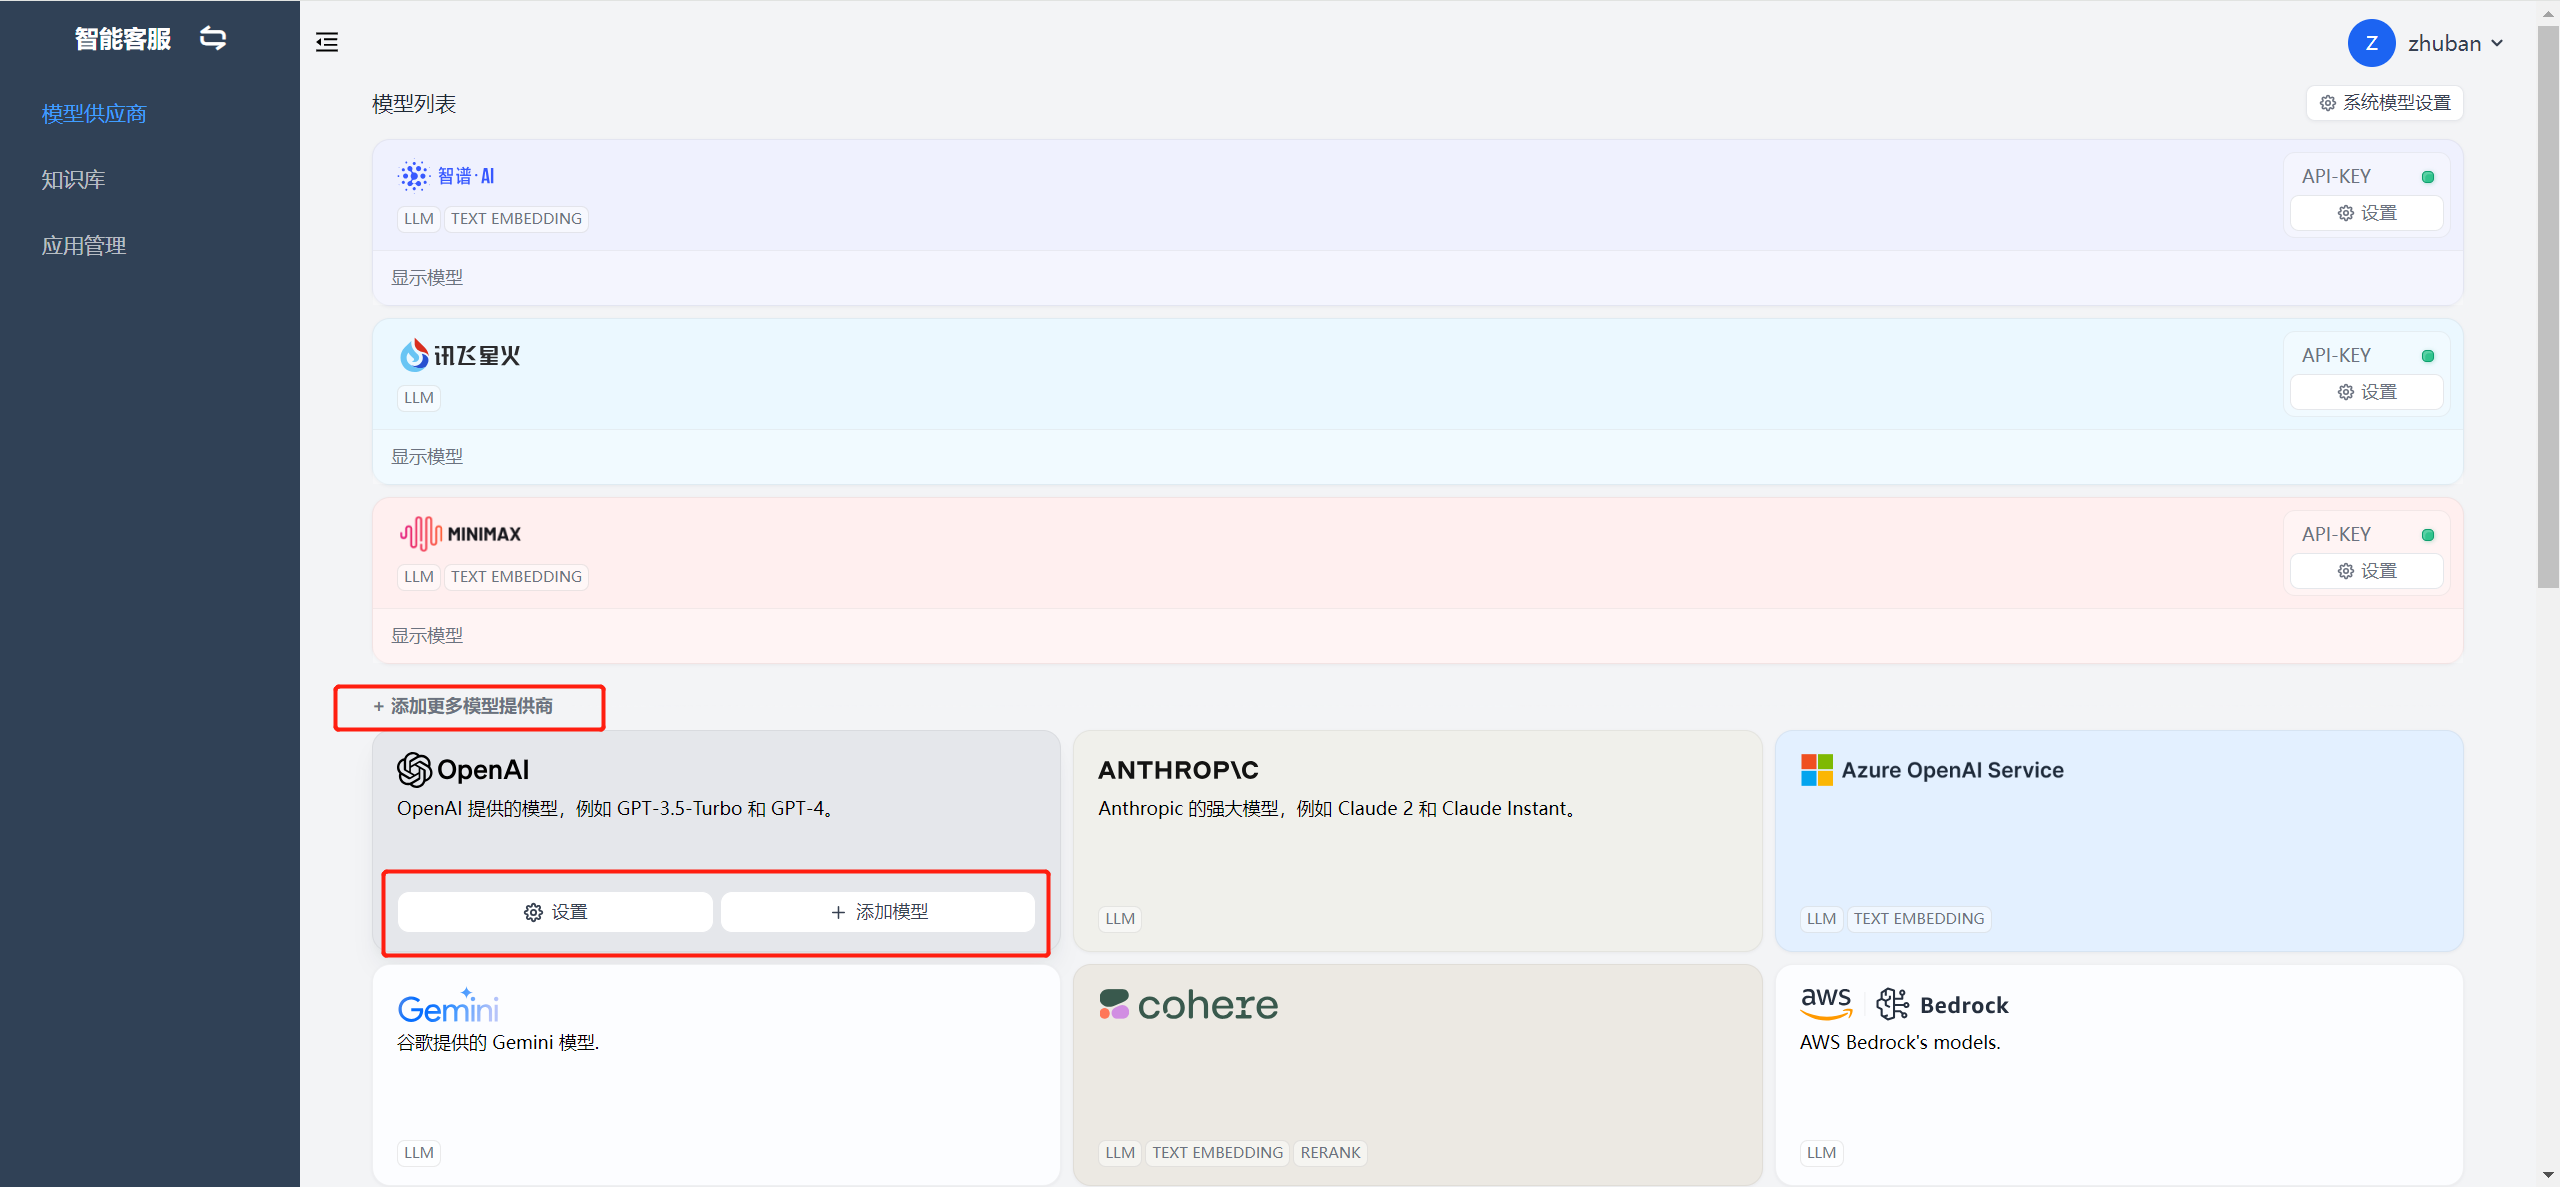This screenshot has height=1187, width=2560.
Task: Click the cohere logo
Action: [x=1188, y=1005]
